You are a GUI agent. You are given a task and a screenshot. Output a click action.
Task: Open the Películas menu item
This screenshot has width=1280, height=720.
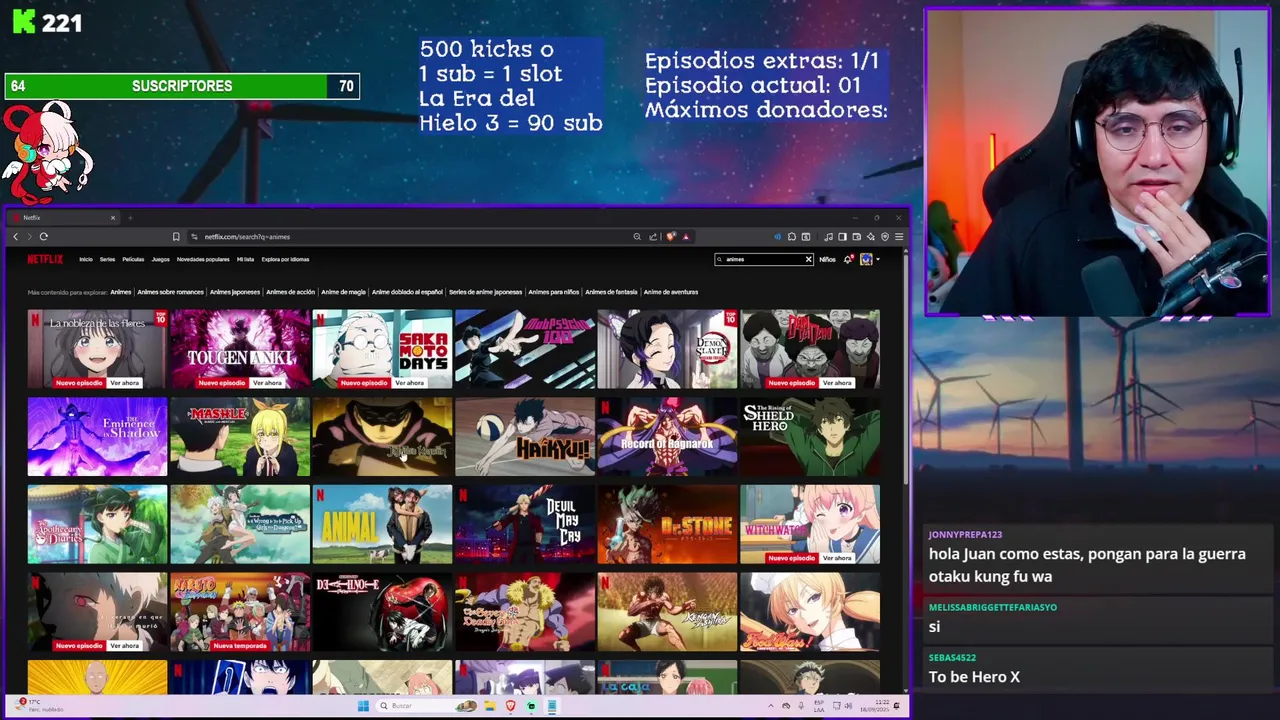pyautogui.click(x=133, y=259)
